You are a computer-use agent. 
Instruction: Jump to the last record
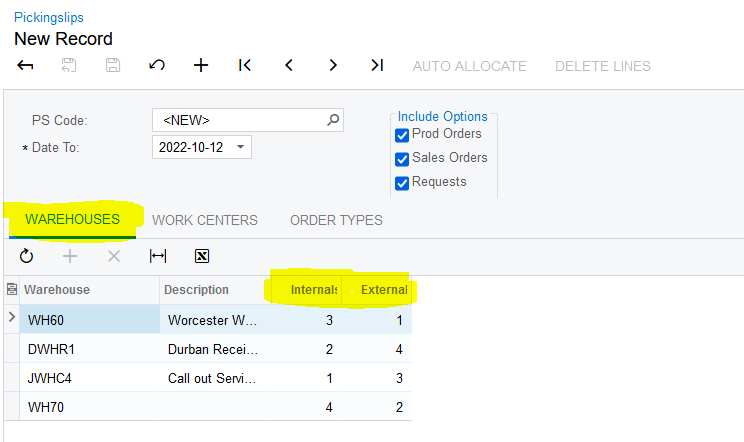[x=377, y=66]
